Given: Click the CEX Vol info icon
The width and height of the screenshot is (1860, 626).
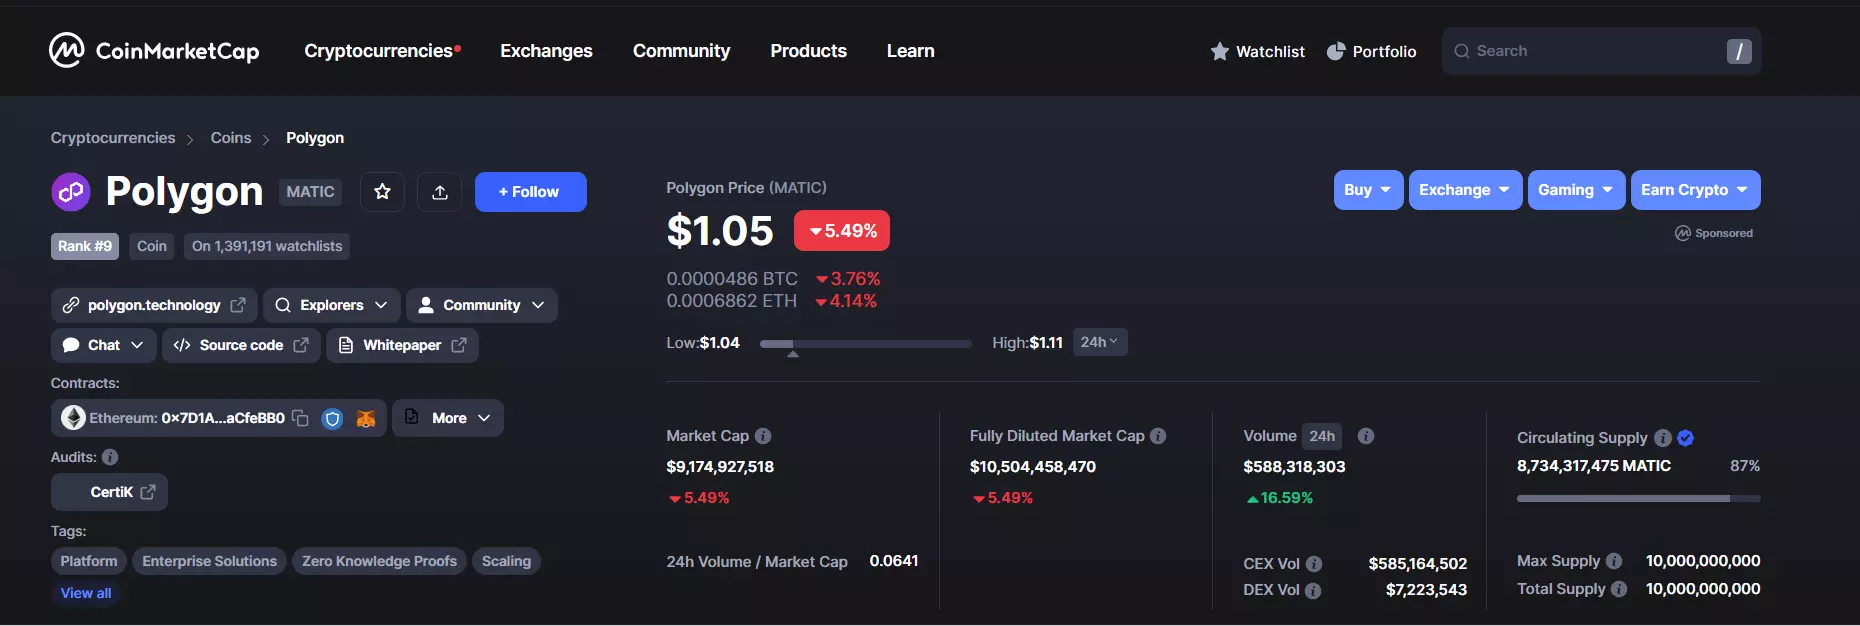Looking at the screenshot, I should 1314,564.
